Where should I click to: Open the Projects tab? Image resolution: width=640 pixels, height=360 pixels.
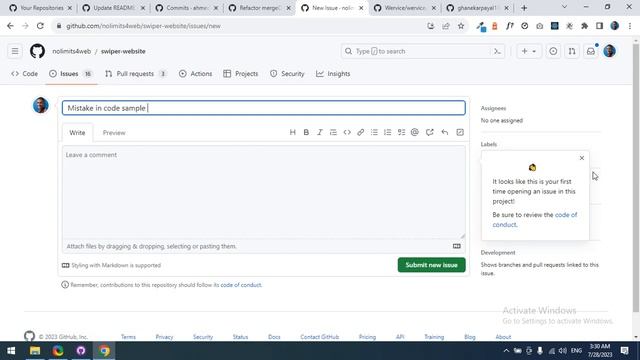click(241, 74)
